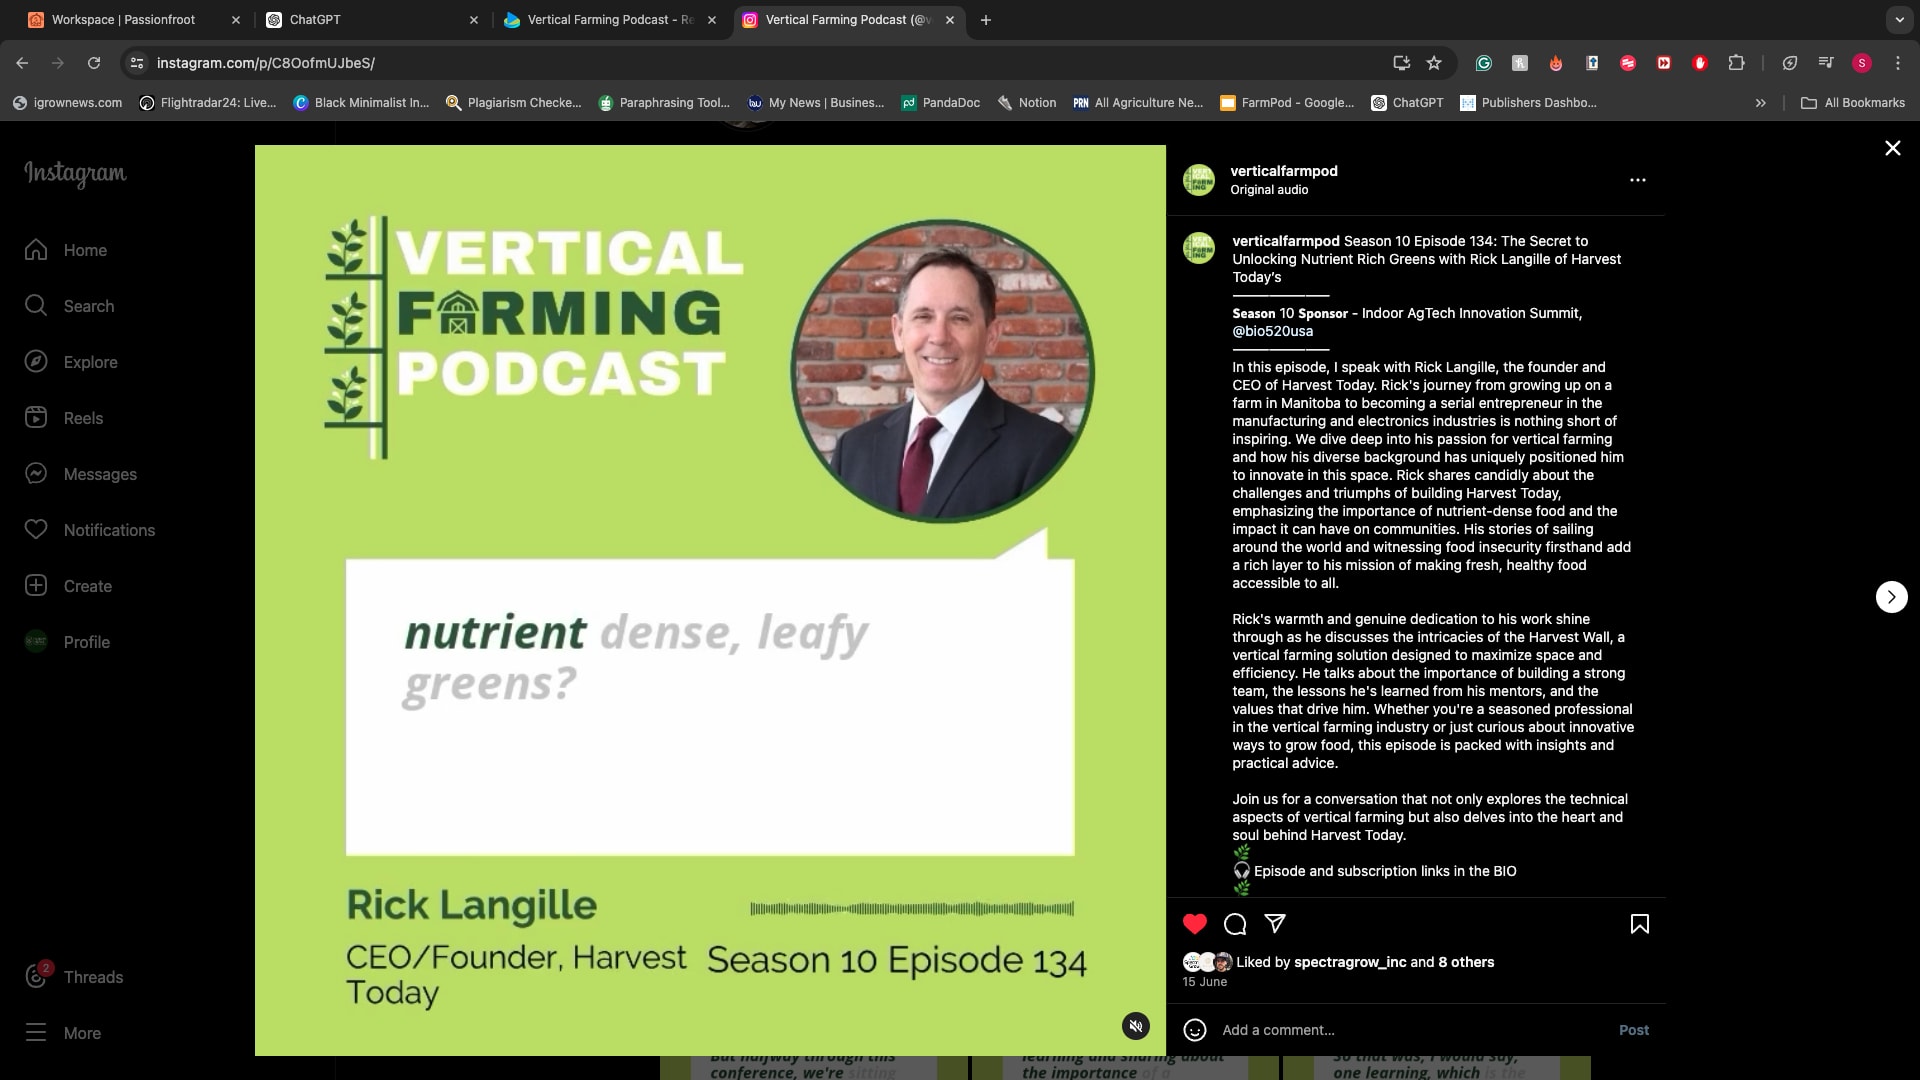This screenshot has height=1080, width=1920.
Task: Open spectragrow_inc liker profile
Action: [1350, 962]
